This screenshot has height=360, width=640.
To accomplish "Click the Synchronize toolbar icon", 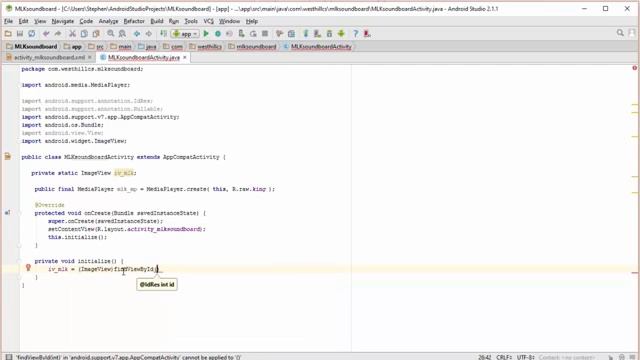I will 31,34.
